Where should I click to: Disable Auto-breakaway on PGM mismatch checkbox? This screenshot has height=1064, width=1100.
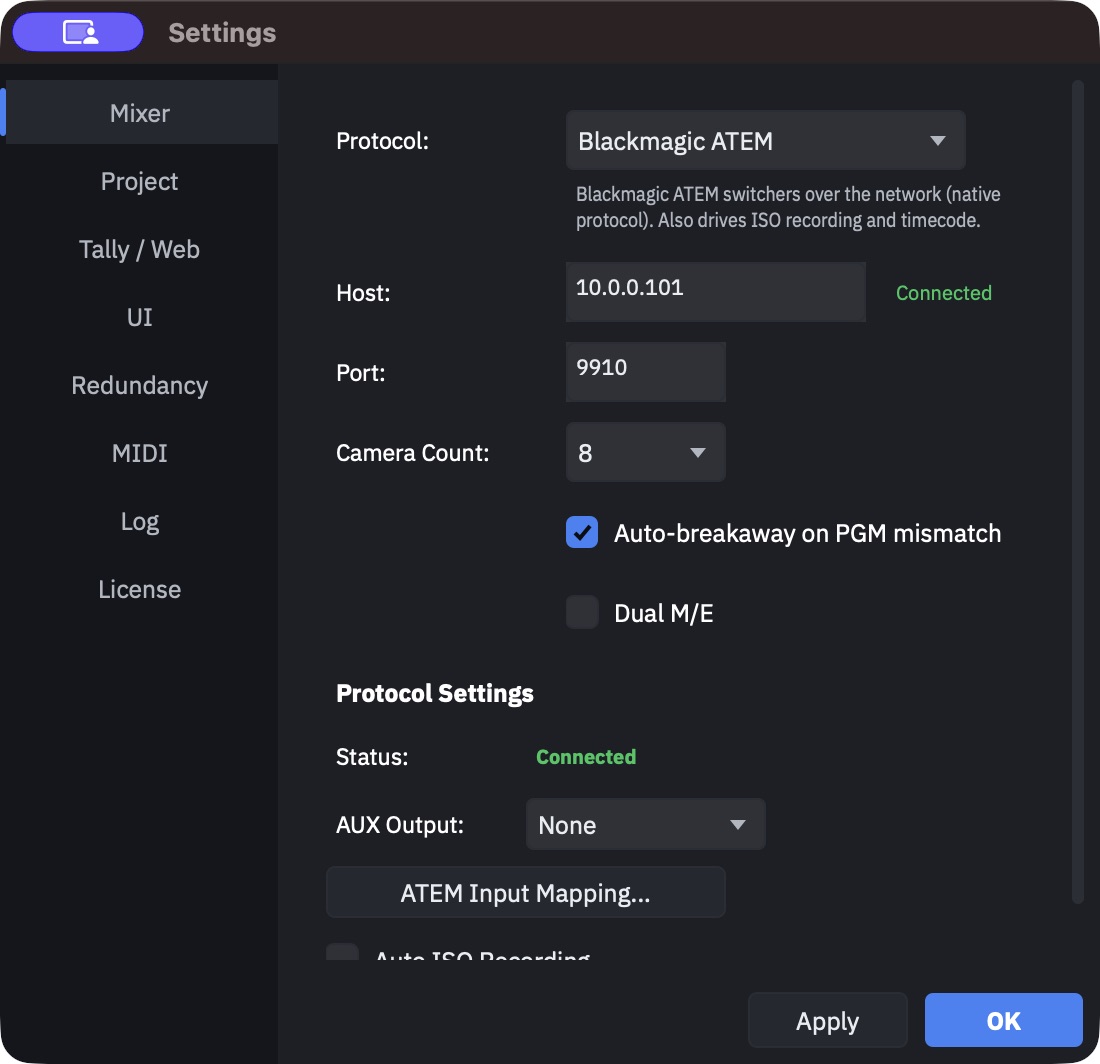pyautogui.click(x=582, y=532)
